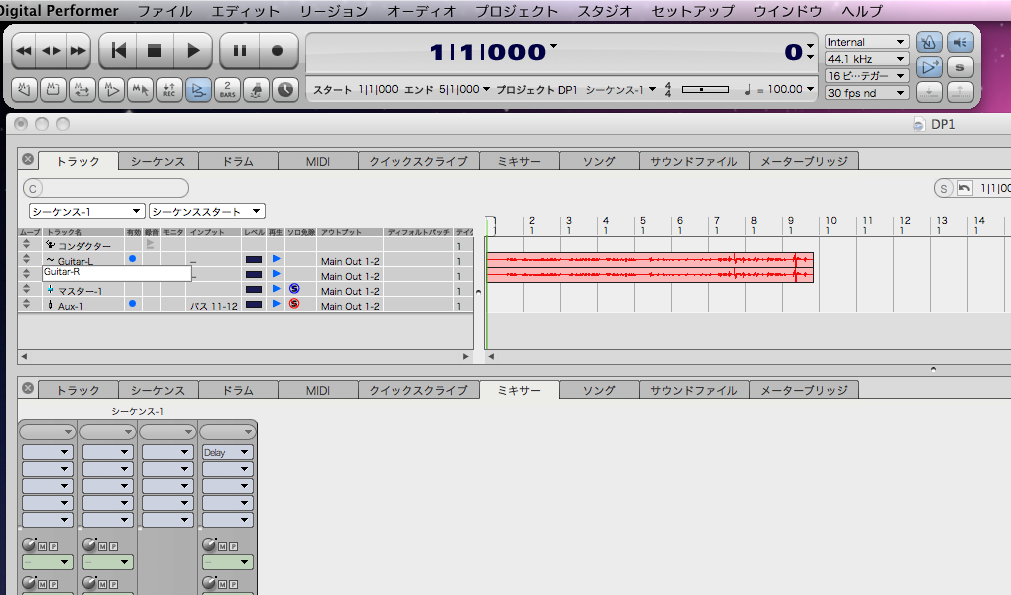1011x595 pixels.
Task: Click the Stop transport button
Action: 155,51
